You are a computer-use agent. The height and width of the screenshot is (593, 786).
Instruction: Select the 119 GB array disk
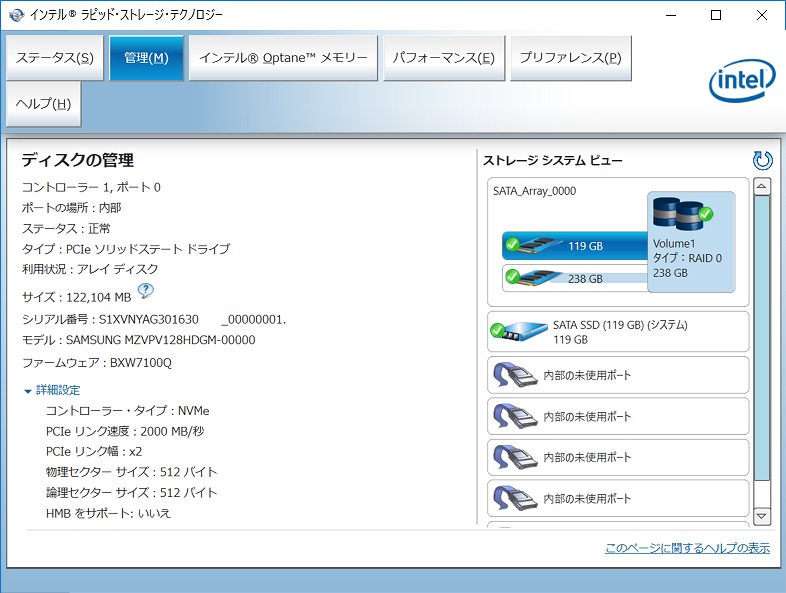pyautogui.click(x=574, y=246)
